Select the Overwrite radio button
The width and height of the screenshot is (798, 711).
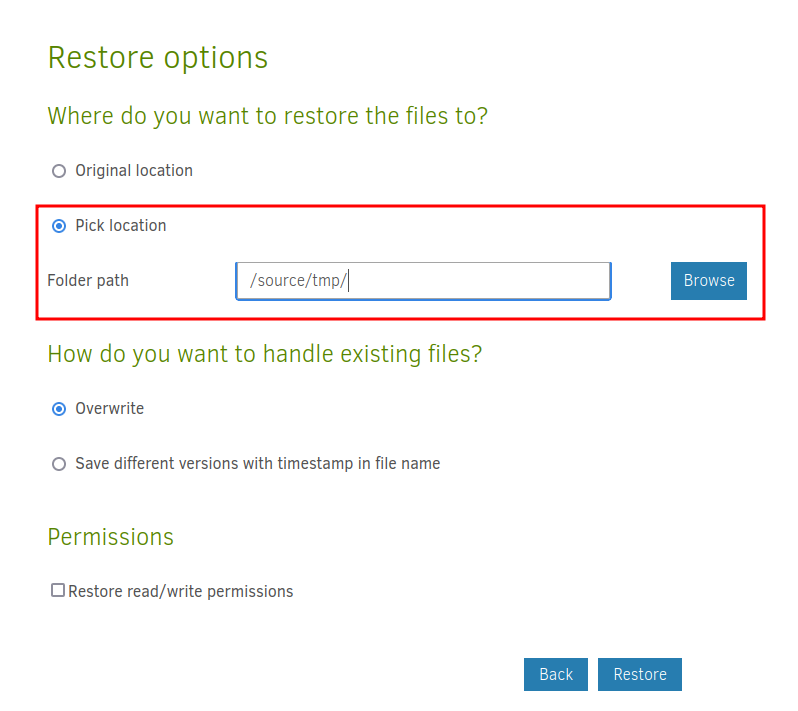pyautogui.click(x=59, y=409)
